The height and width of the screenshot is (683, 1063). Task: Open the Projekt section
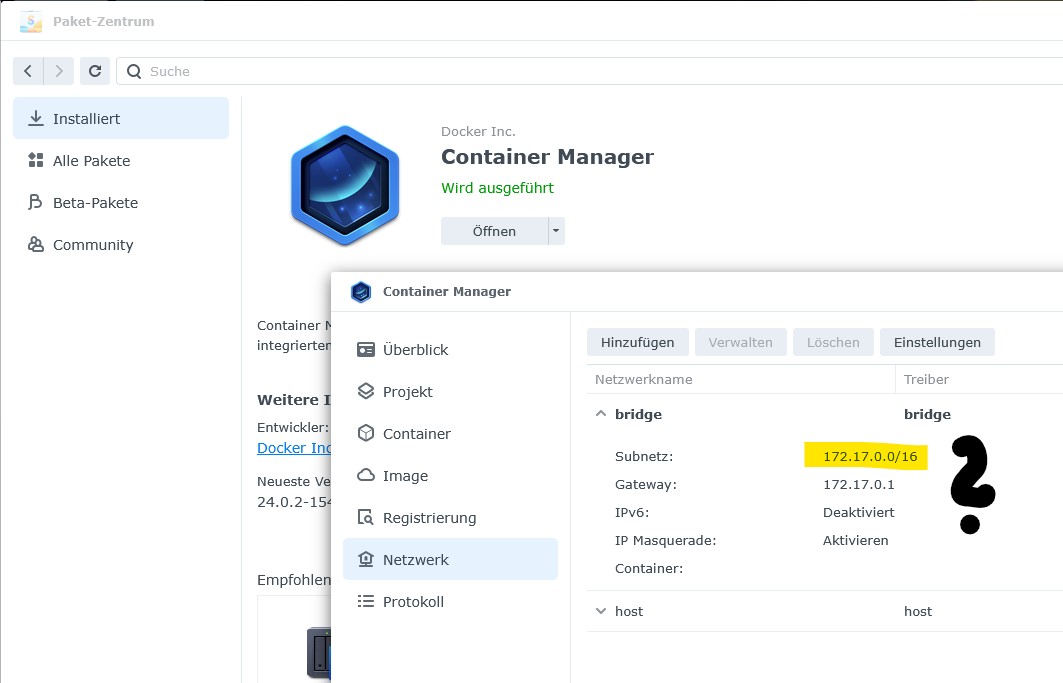pos(407,392)
